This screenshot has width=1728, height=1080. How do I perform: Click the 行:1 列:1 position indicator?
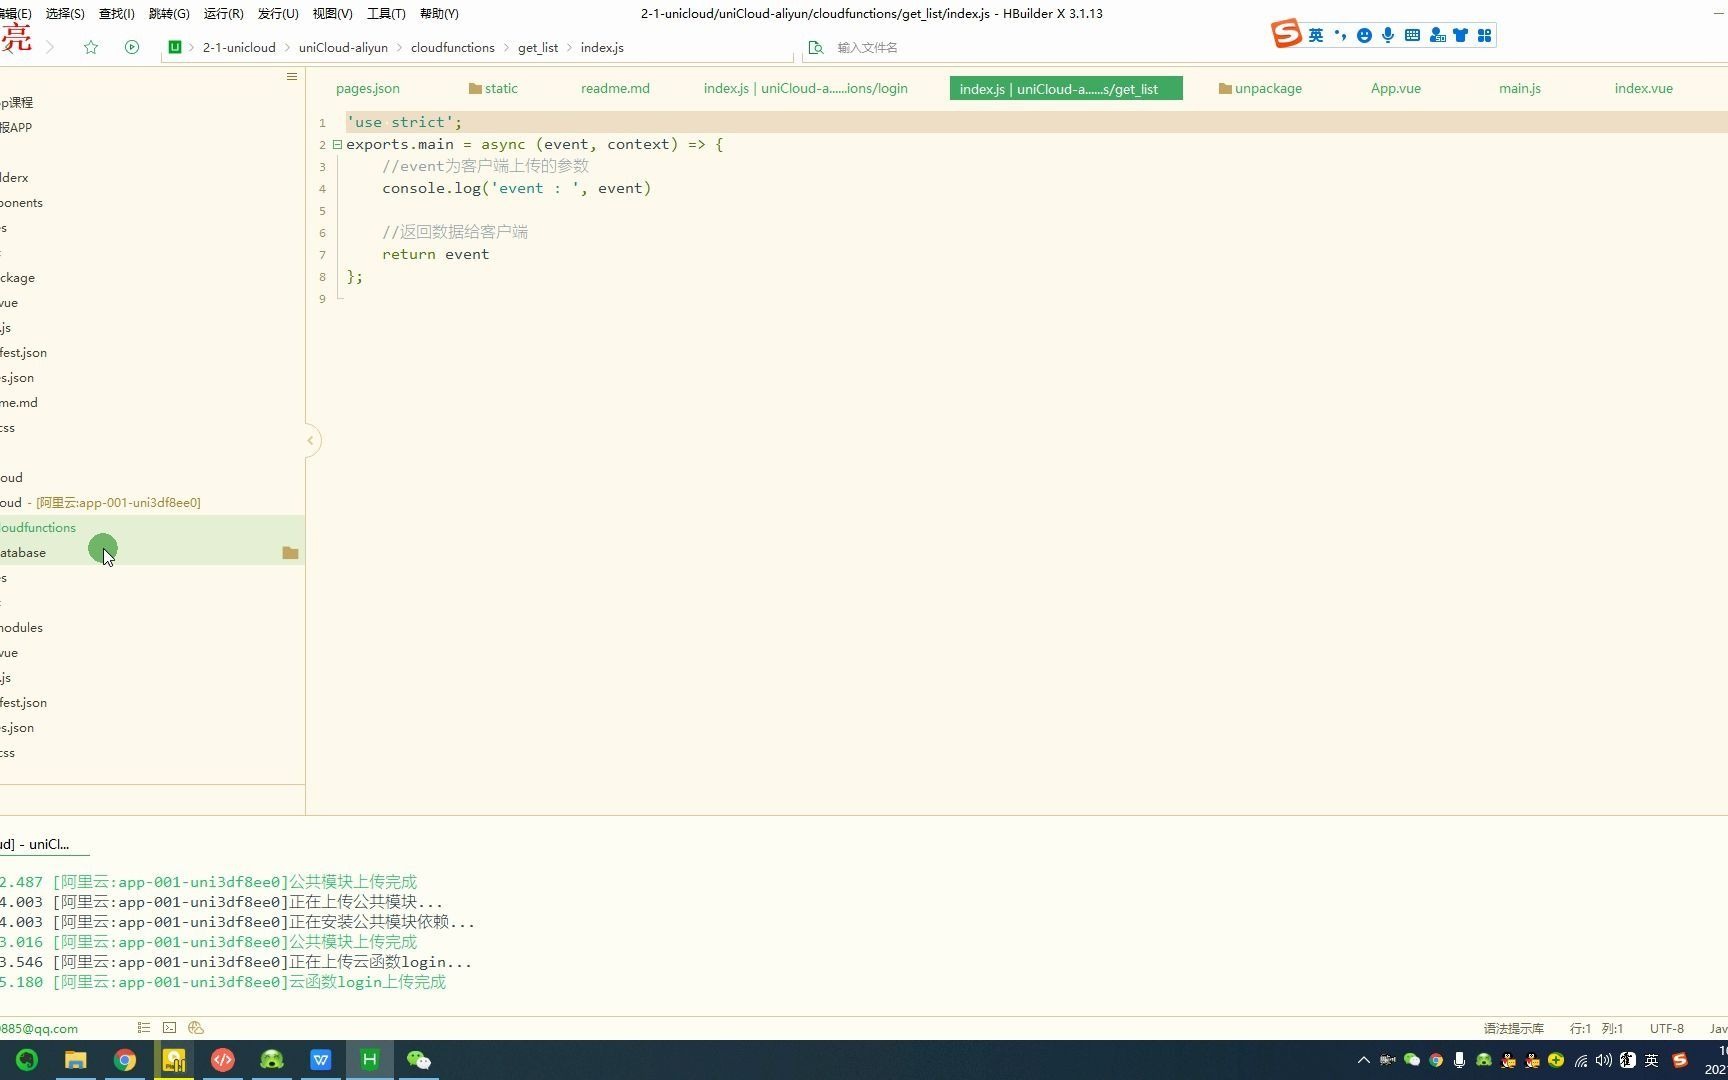click(1597, 1028)
